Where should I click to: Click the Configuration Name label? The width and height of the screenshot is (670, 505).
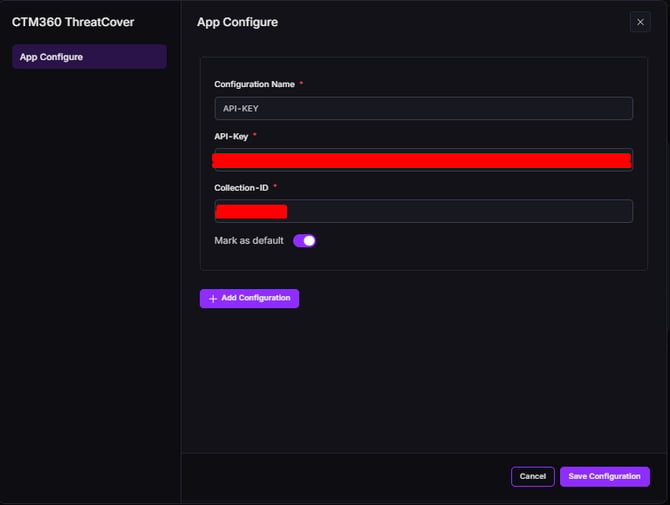pyautogui.click(x=254, y=84)
